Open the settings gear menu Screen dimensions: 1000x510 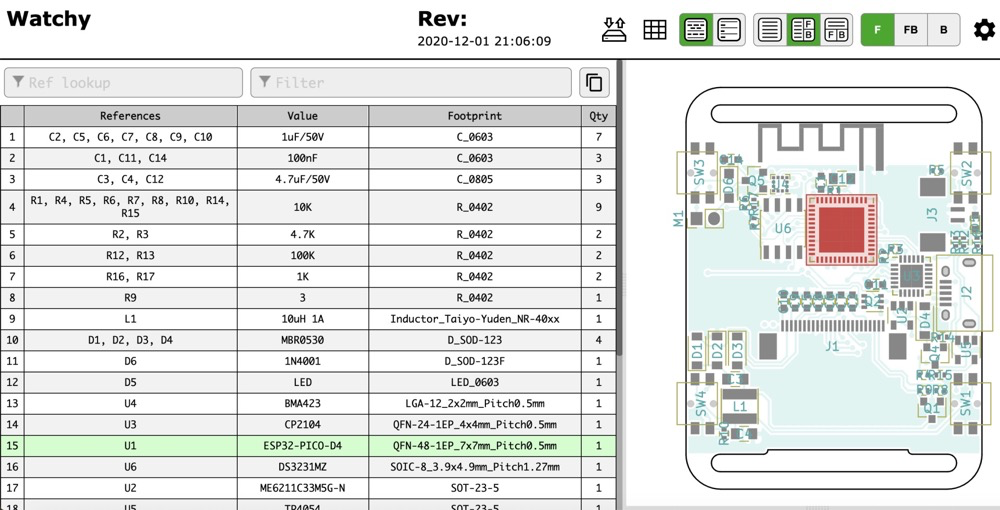984,30
